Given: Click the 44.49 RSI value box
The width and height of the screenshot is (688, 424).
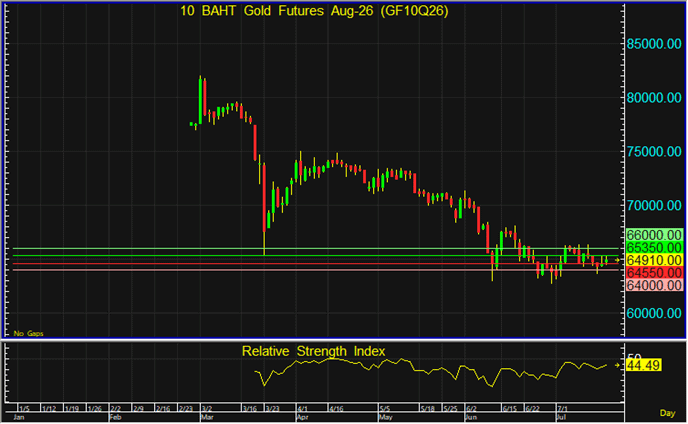Looking at the screenshot, I should click(643, 365).
